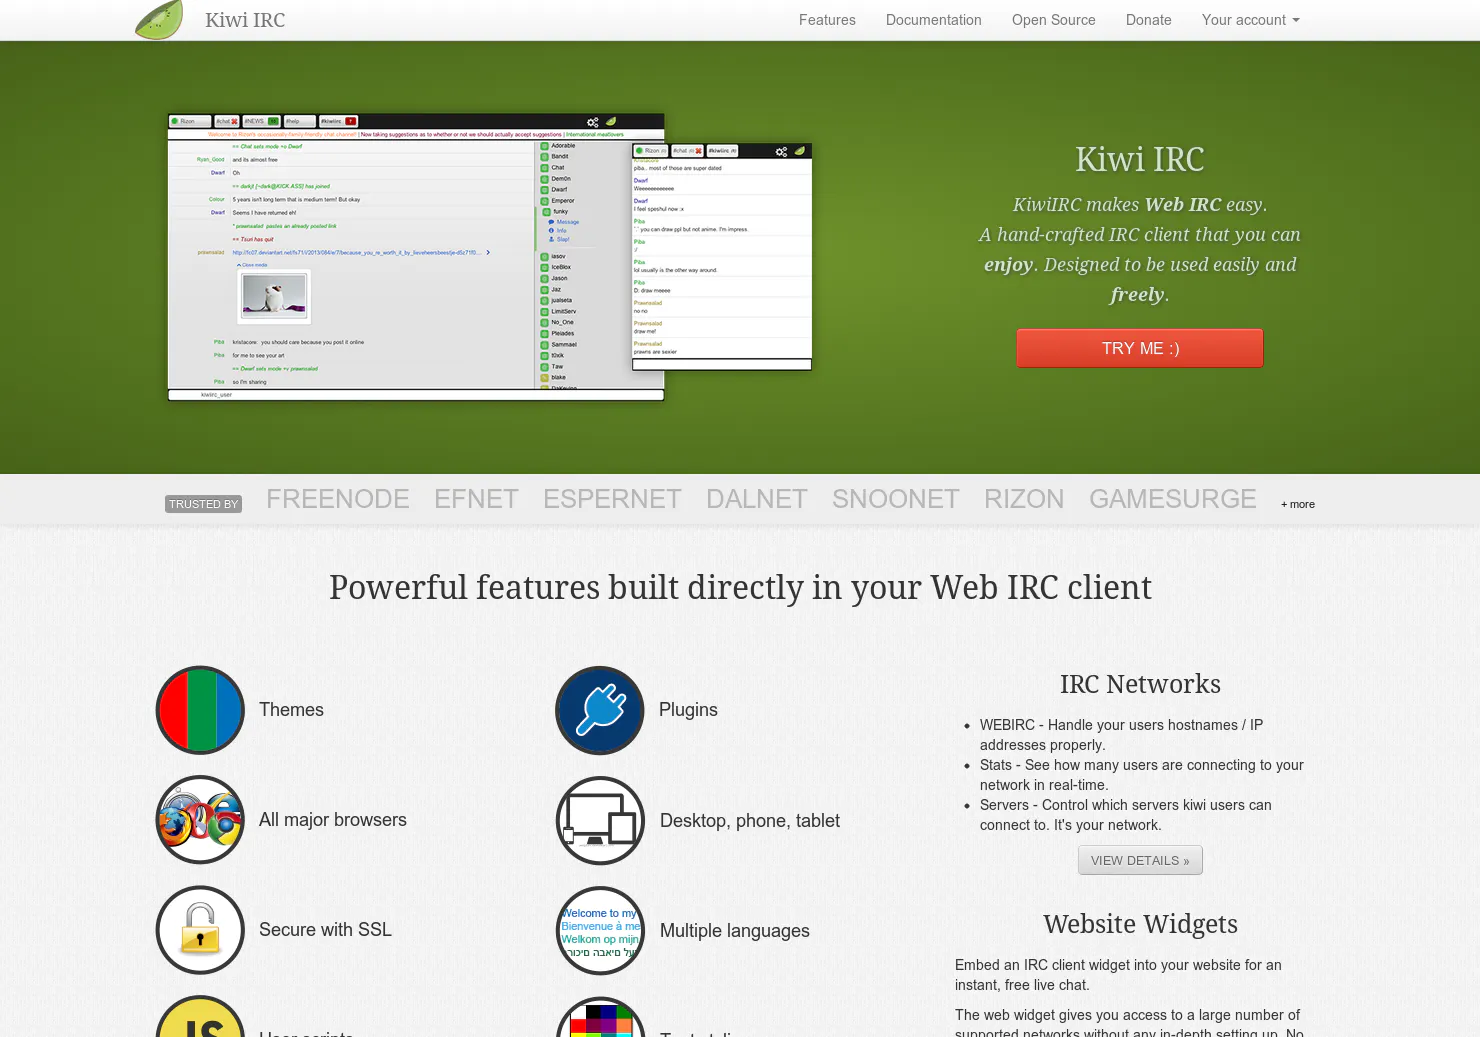Image resolution: width=1480 pixels, height=1037 pixels.
Task: Click the Stats bullet text
Action: 1142,775
